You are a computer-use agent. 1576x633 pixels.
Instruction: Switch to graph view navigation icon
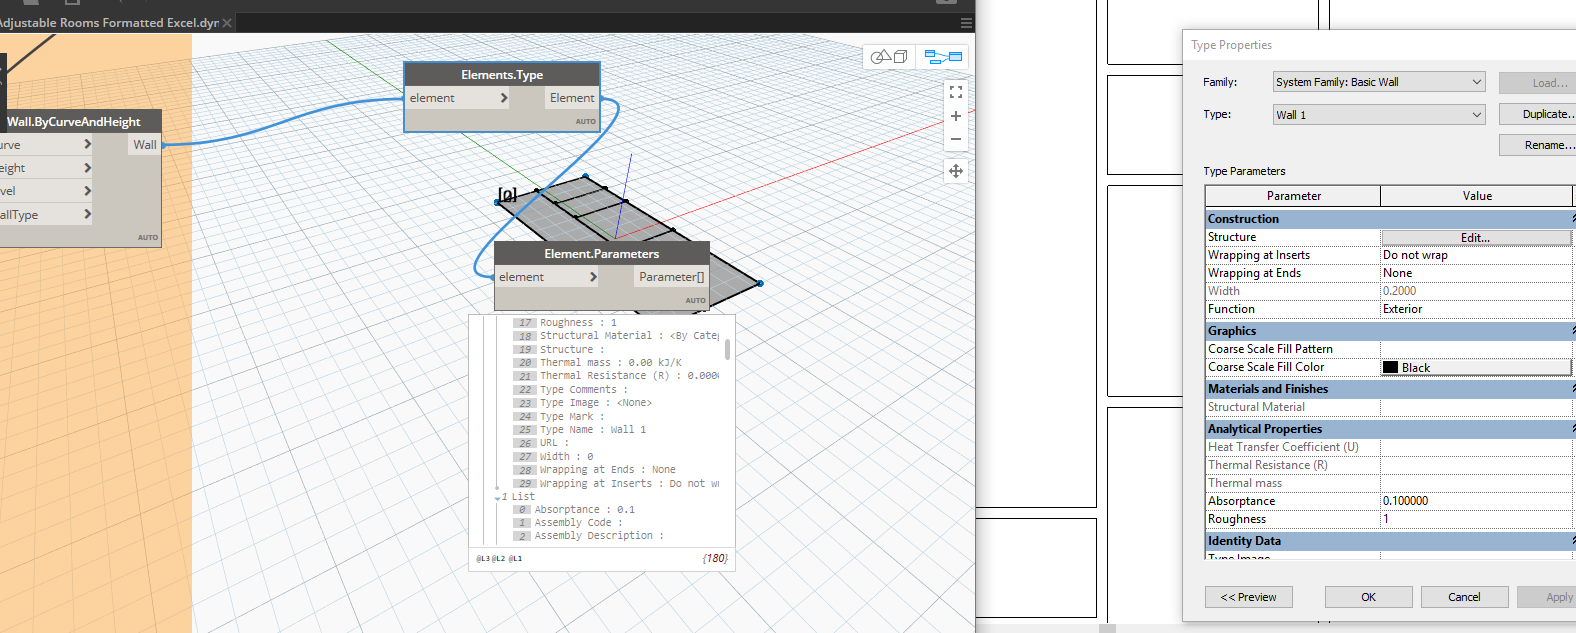943,57
